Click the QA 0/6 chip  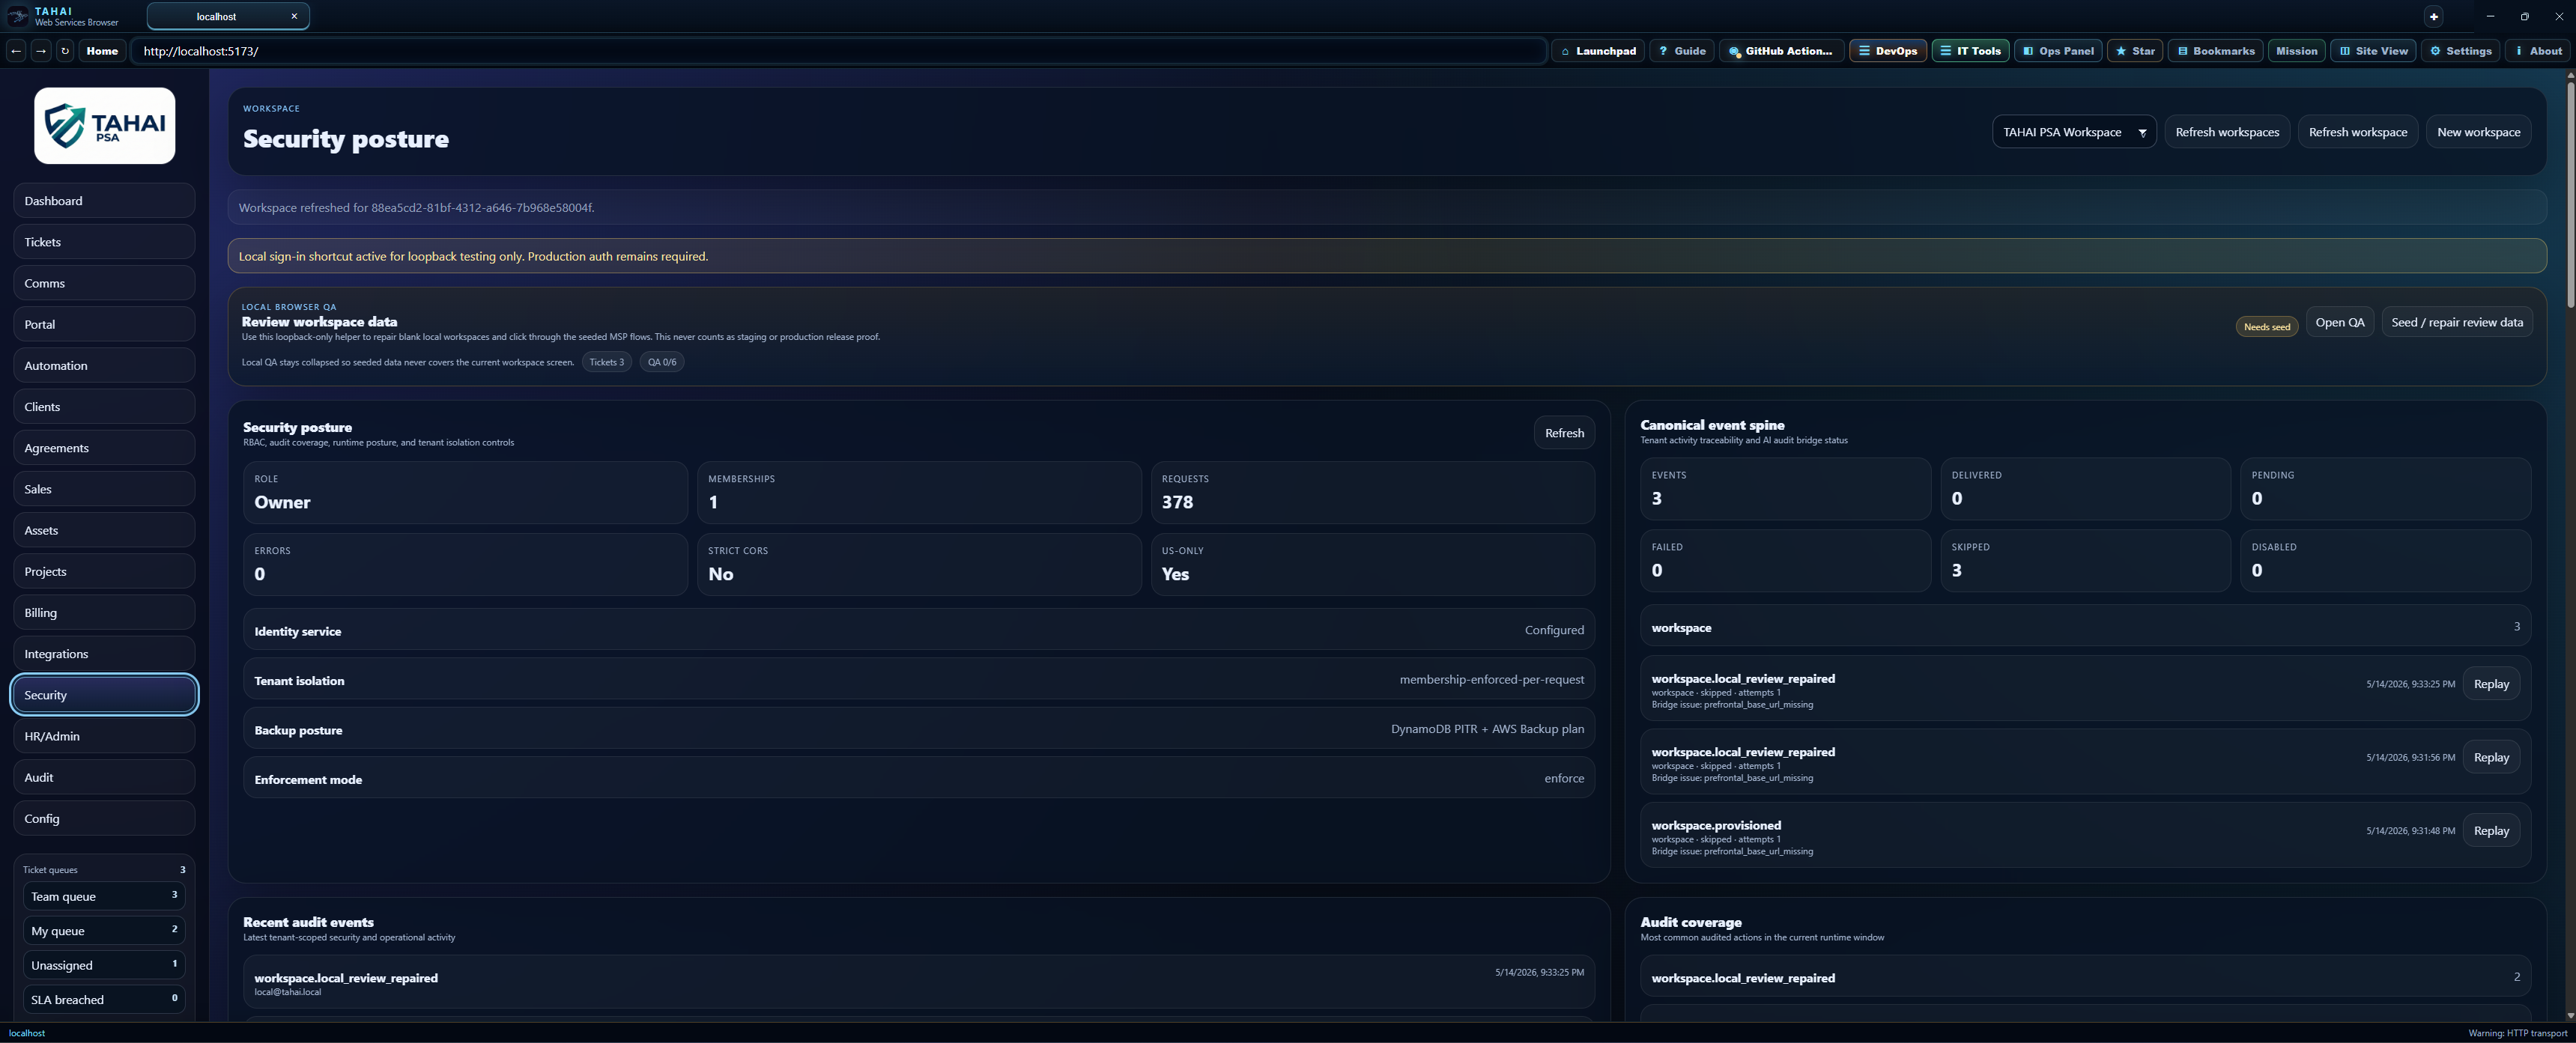[x=662, y=362]
